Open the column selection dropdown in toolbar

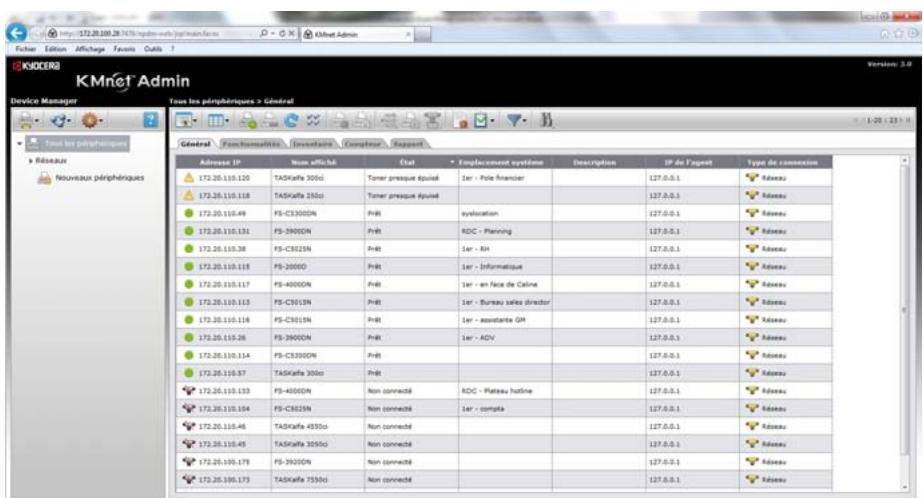[x=218, y=121]
